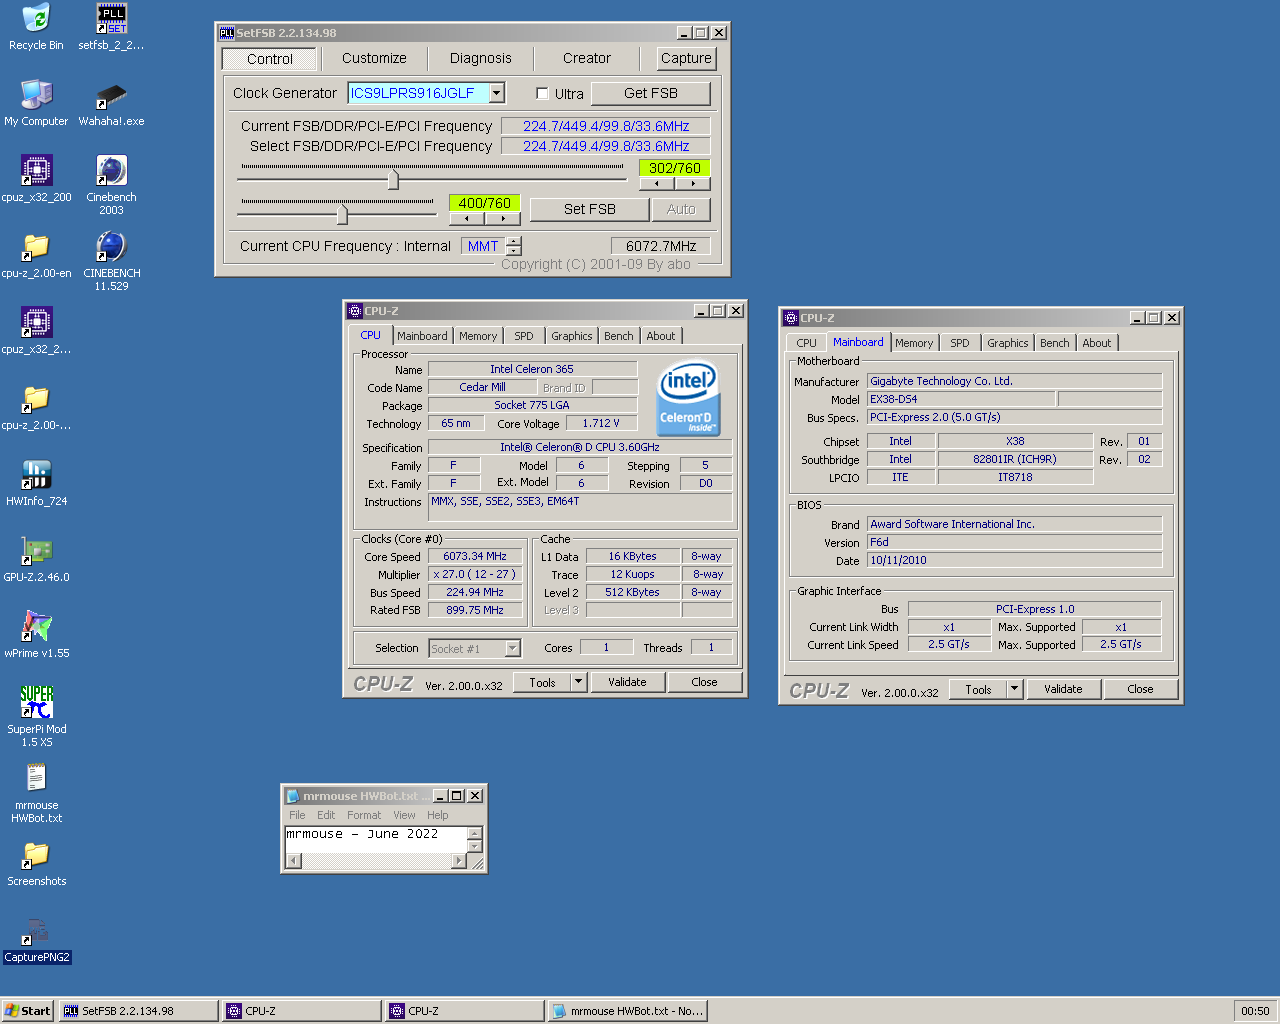Launch wPrime v1.55 desktop icon

(36, 634)
